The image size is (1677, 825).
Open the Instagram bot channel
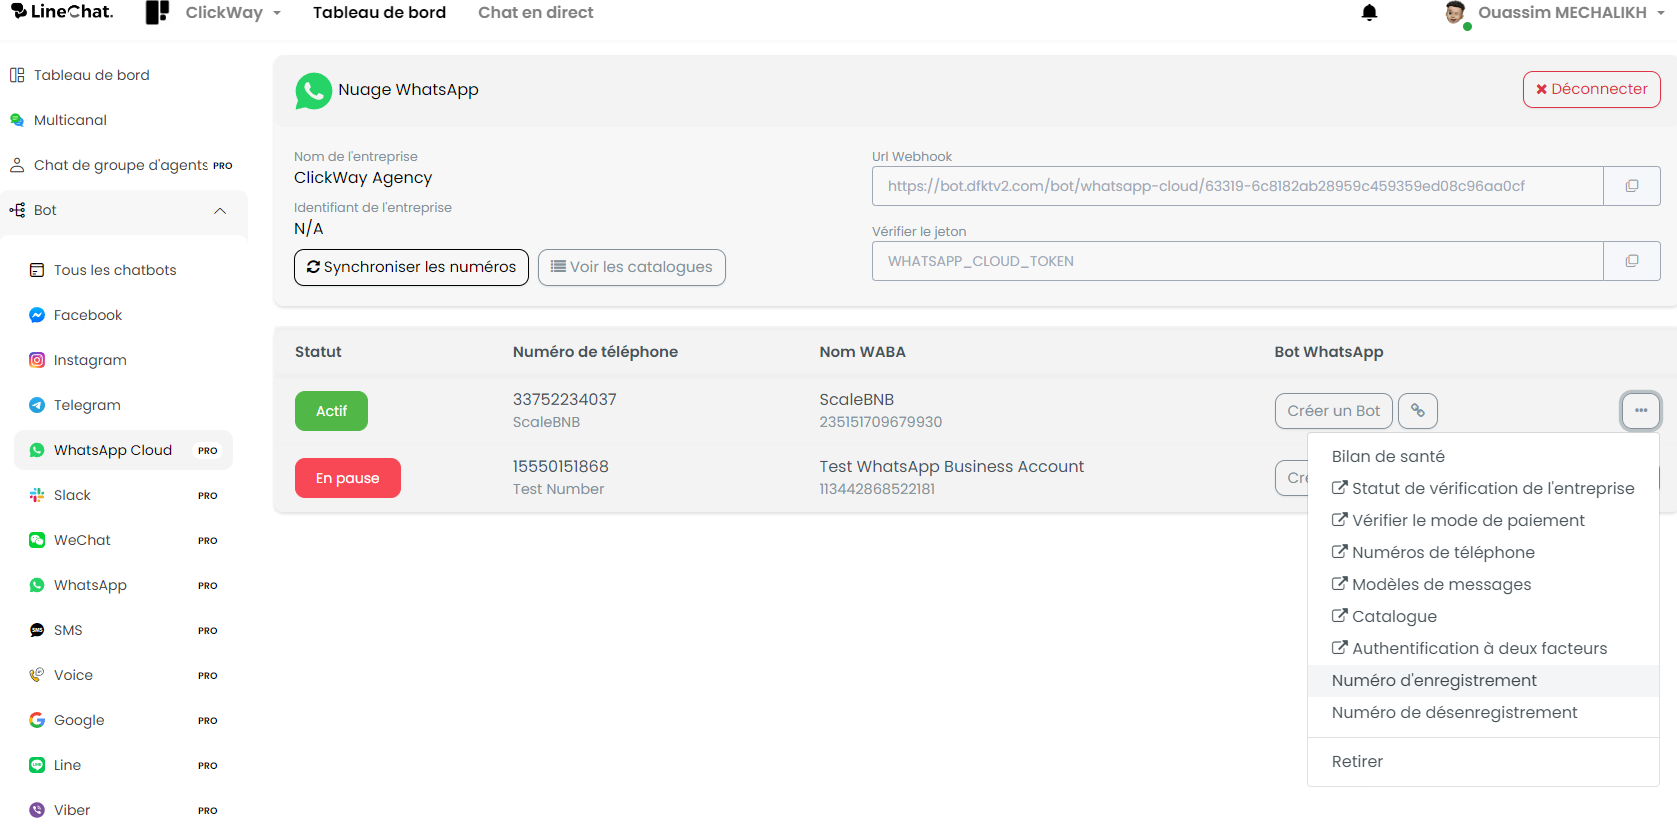point(90,360)
